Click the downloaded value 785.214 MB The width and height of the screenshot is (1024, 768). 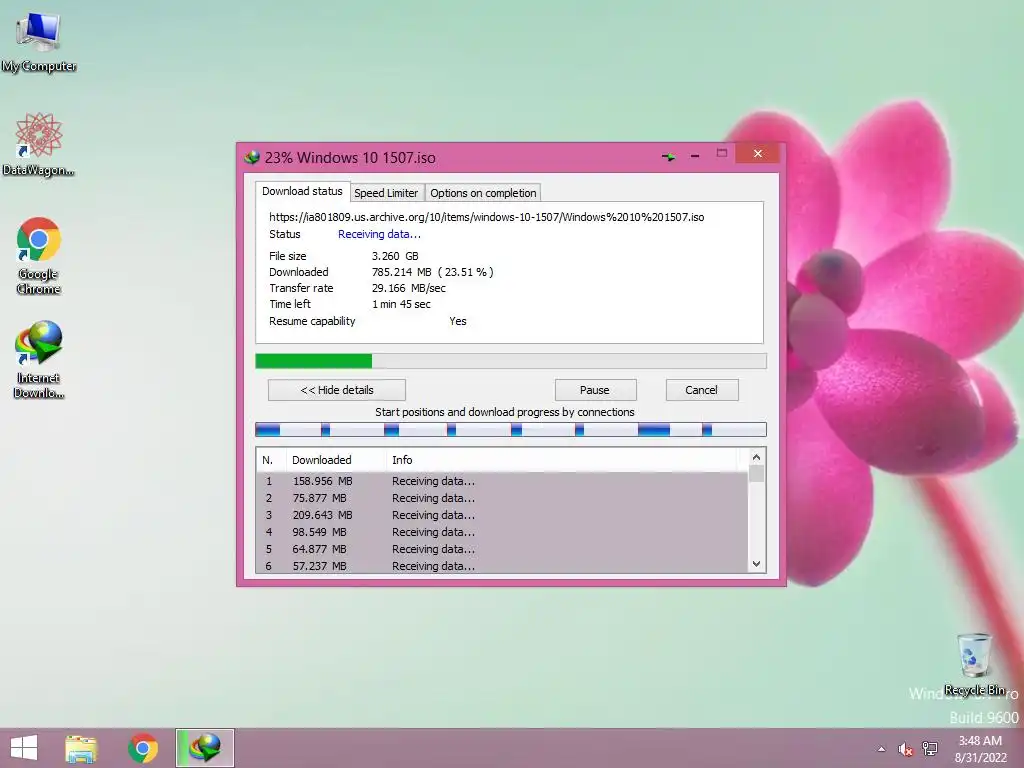402,272
